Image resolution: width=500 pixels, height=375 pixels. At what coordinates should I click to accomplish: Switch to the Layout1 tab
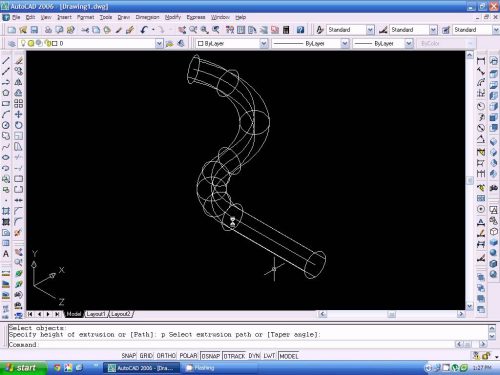point(96,314)
